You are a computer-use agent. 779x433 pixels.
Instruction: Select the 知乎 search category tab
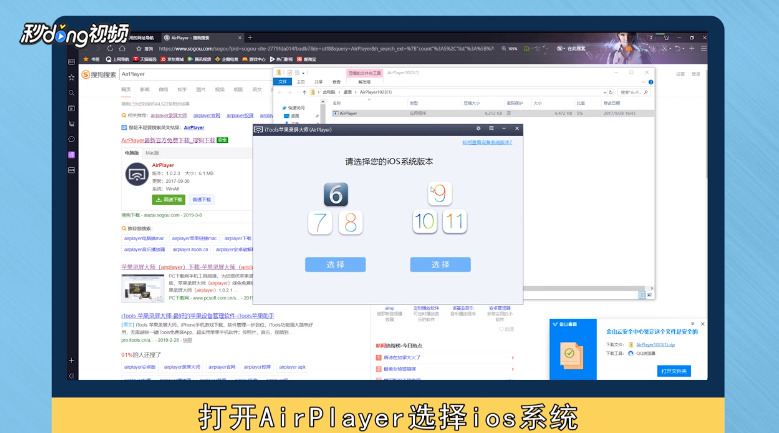(182, 89)
